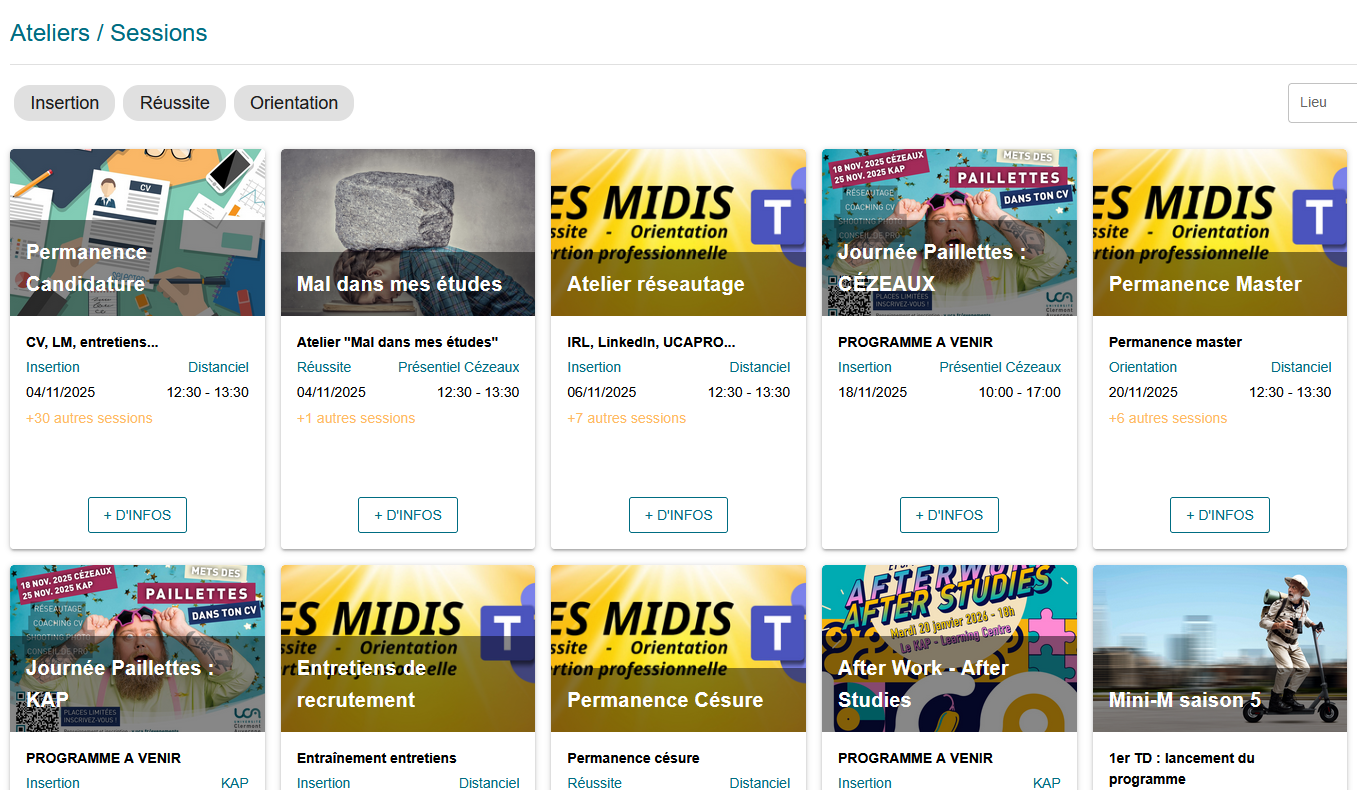Open + D'INFOS for Atelier réseautage

click(x=678, y=515)
